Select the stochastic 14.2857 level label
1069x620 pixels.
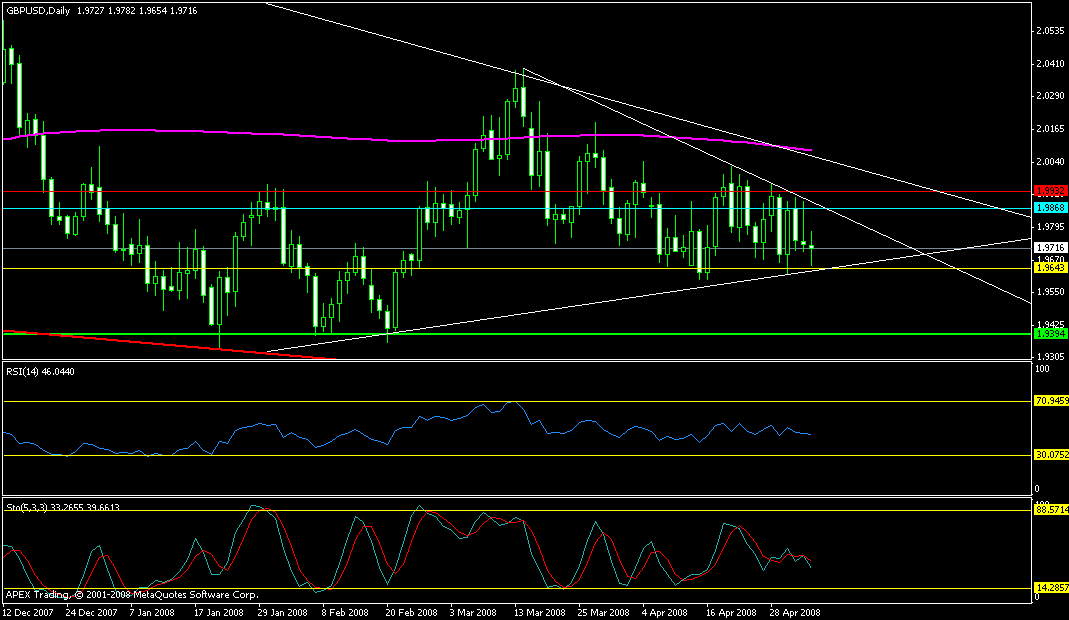[x=1049, y=588]
